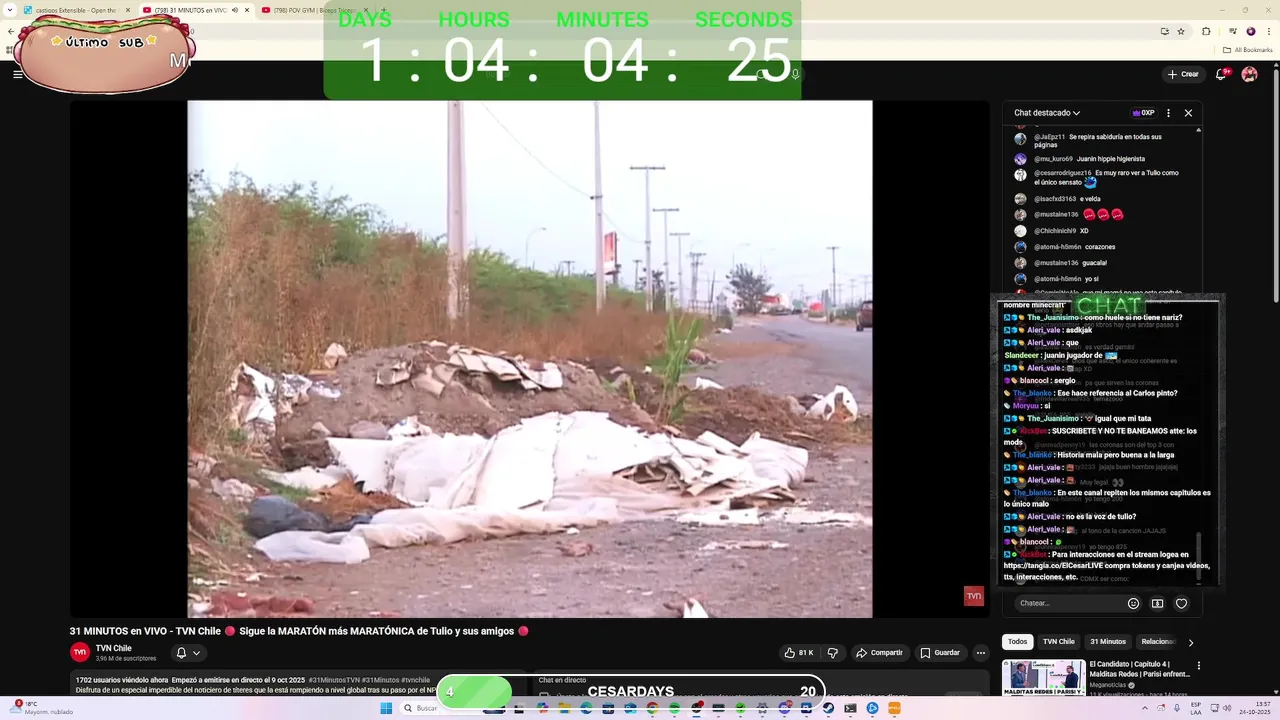Like the video with 81 K likes

(x=799, y=653)
